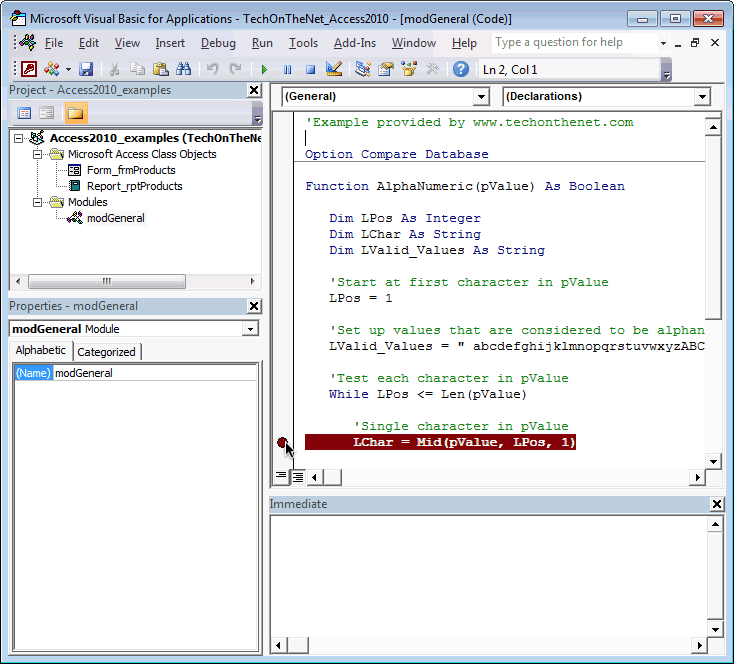Remove the red breakpoint dot in margin
The image size is (734, 664).
pyautogui.click(x=282, y=442)
